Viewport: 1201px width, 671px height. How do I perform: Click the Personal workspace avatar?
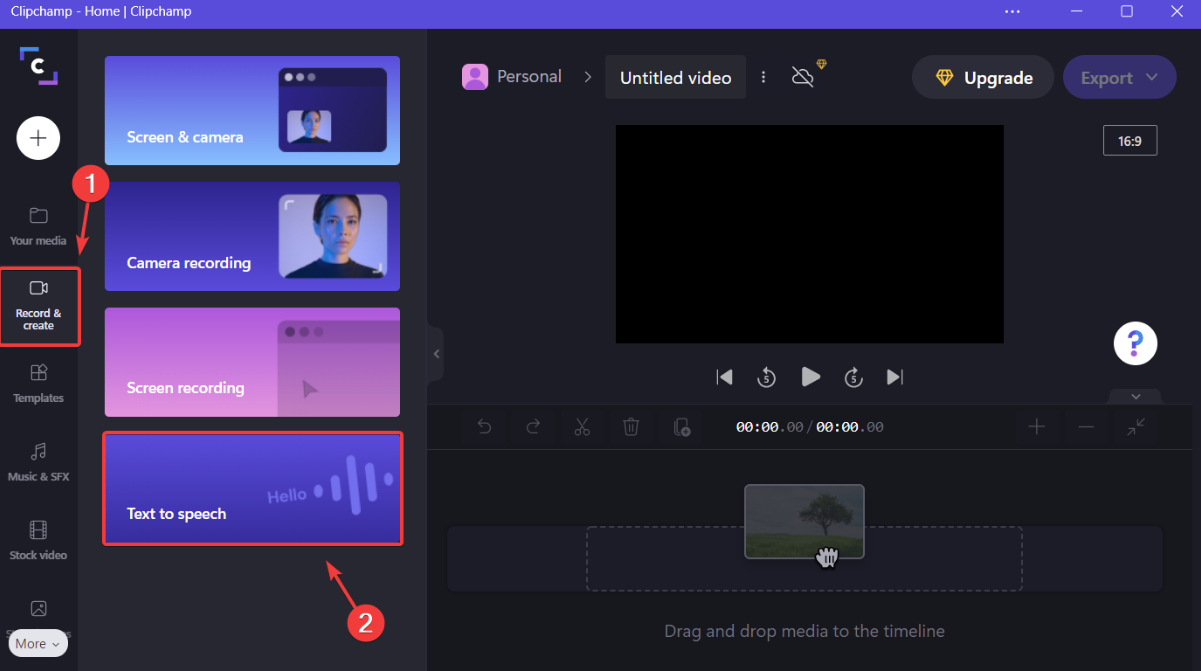pyautogui.click(x=475, y=77)
